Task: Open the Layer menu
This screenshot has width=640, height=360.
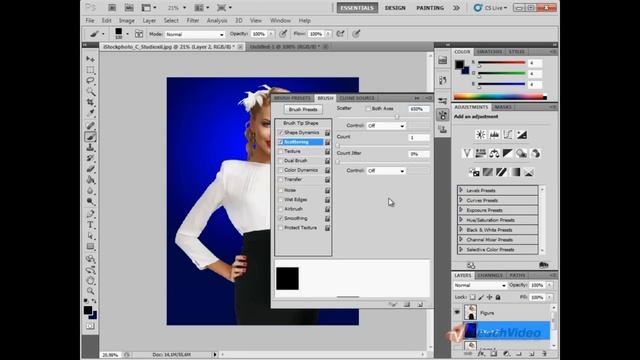Action: 149,20
